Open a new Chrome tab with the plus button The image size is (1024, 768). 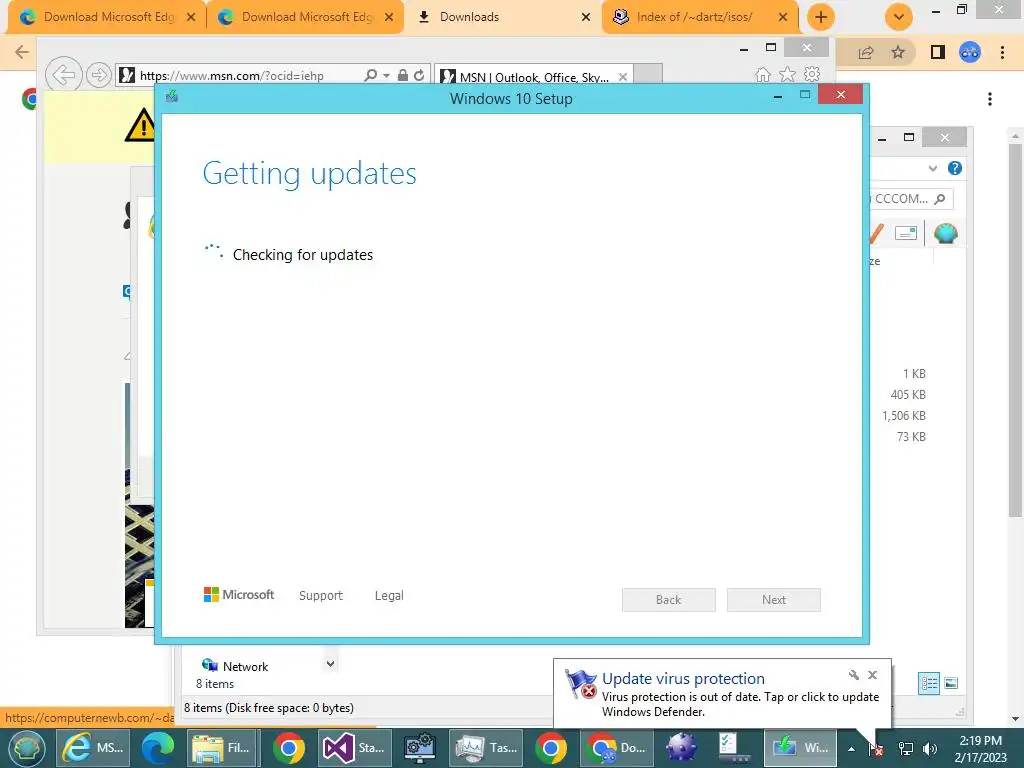click(821, 17)
